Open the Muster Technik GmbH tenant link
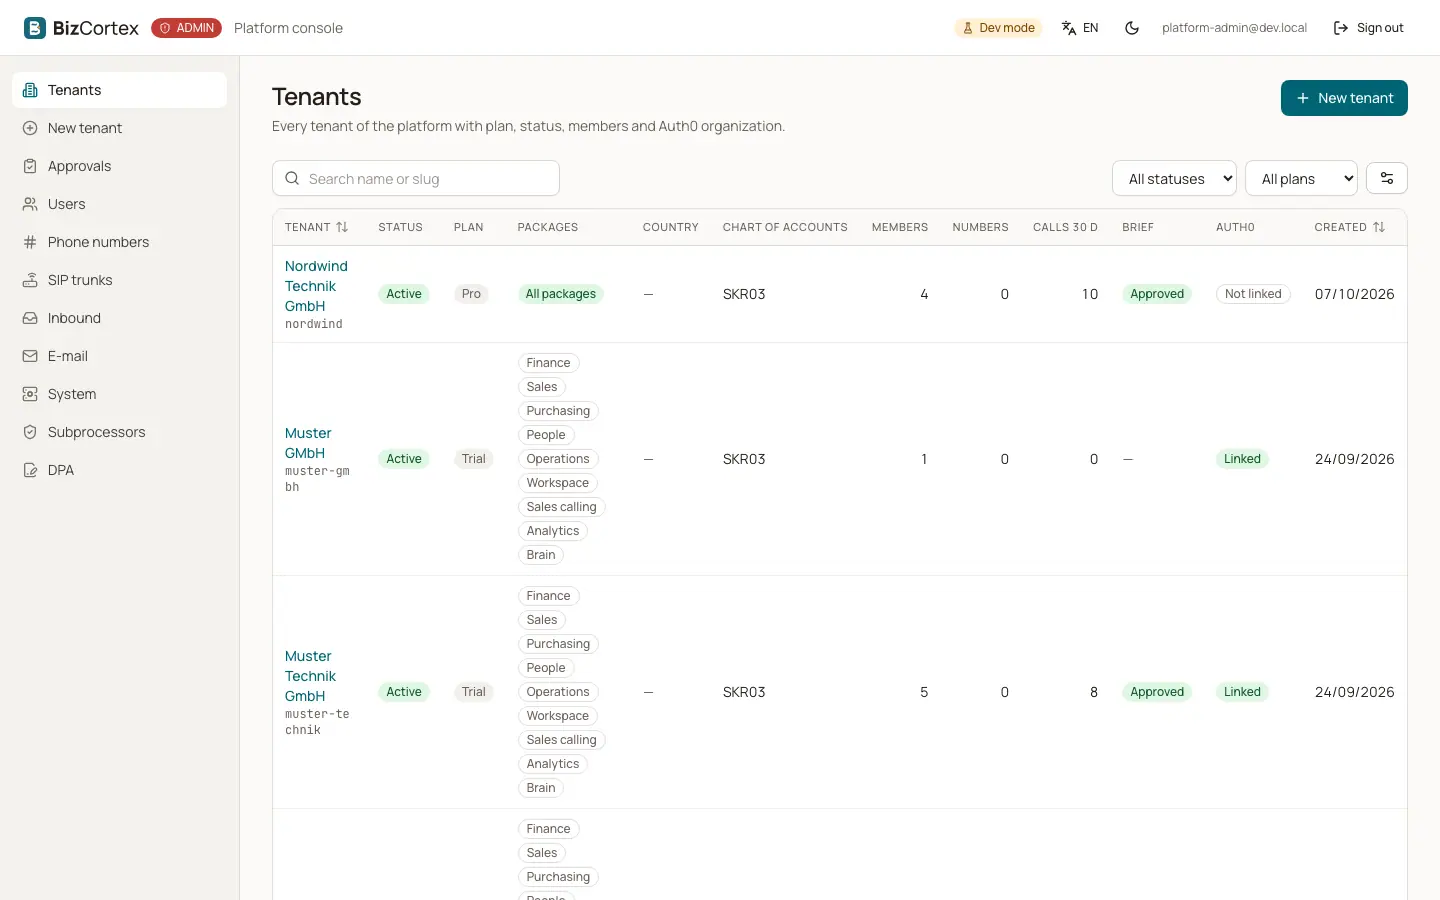1440x900 pixels. pos(310,676)
